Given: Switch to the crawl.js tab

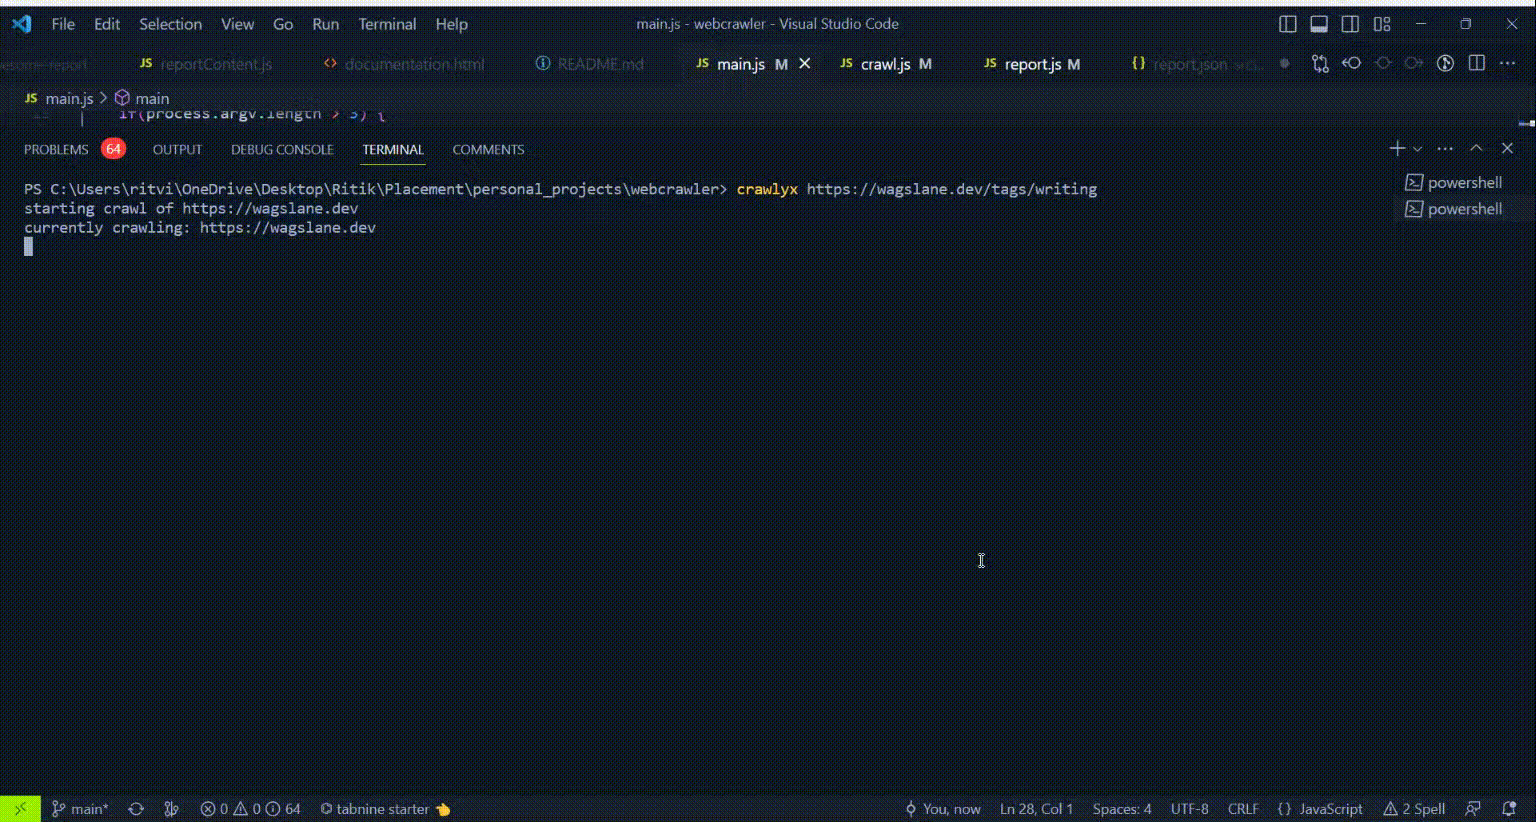Looking at the screenshot, I should (886, 64).
